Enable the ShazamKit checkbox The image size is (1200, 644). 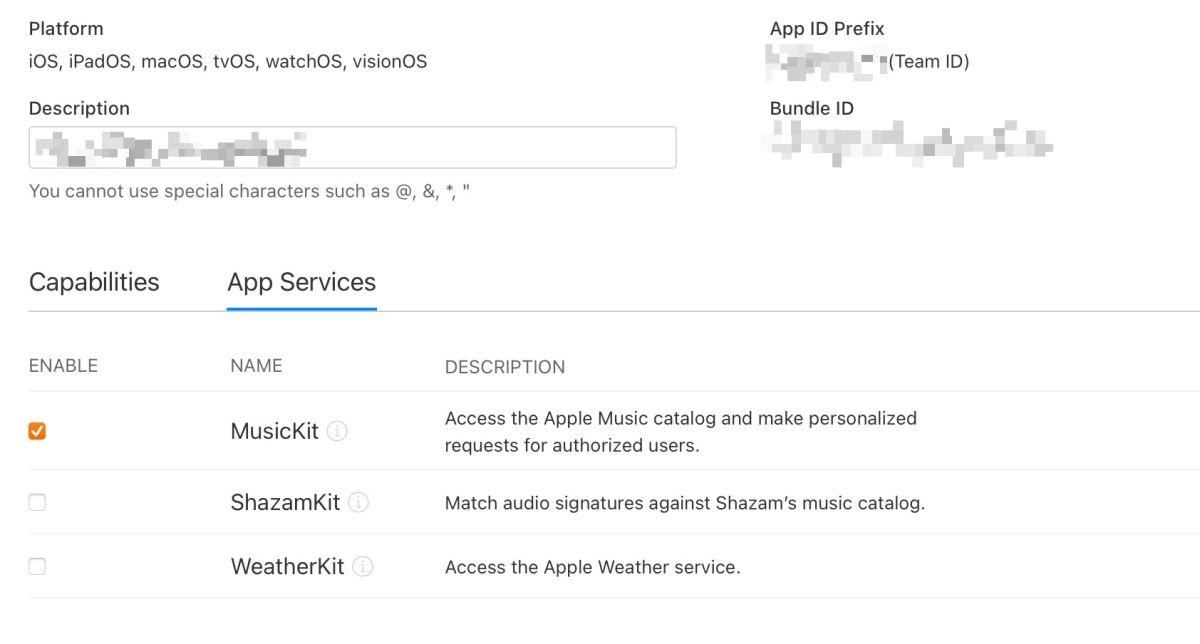(37, 503)
